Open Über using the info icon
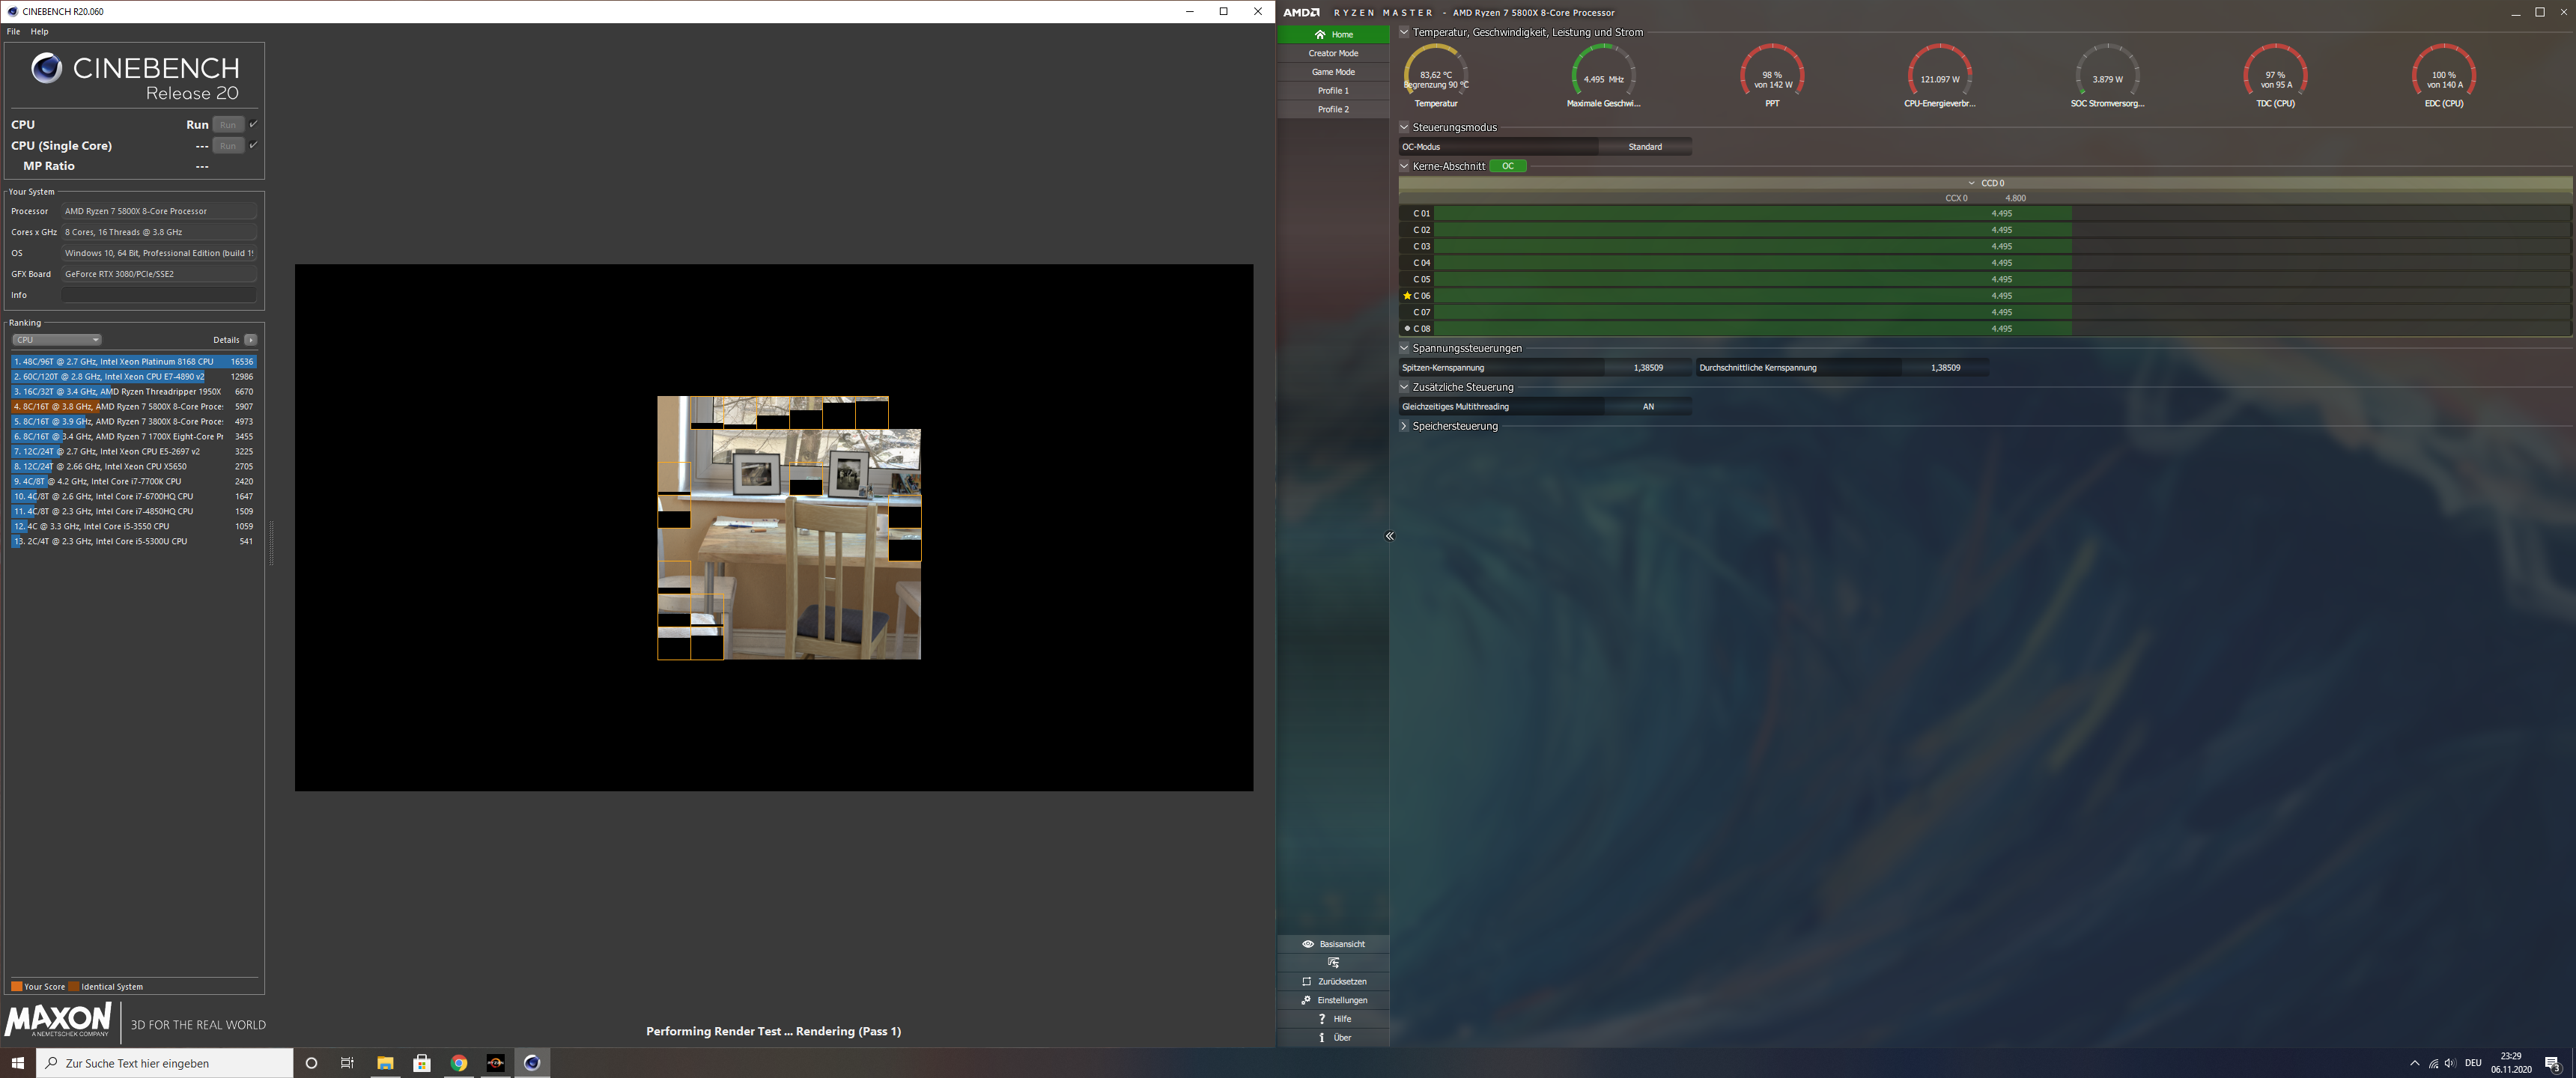Viewport: 2576px width, 1078px height. (1321, 1037)
